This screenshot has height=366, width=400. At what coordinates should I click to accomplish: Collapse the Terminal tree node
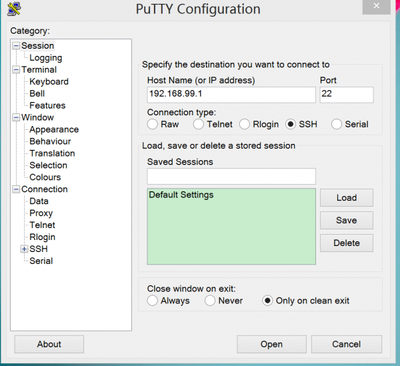click(x=16, y=70)
